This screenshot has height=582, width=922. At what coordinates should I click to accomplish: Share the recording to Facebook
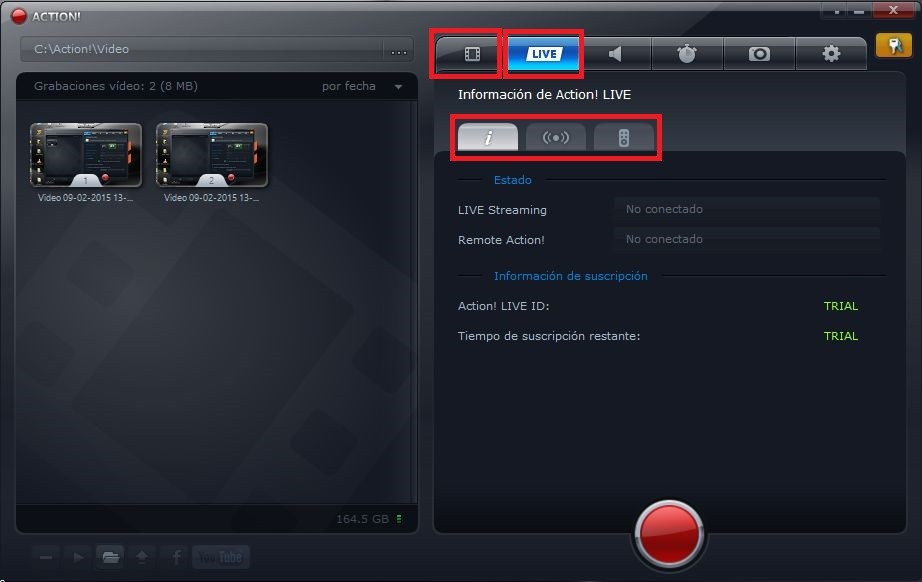(175, 557)
